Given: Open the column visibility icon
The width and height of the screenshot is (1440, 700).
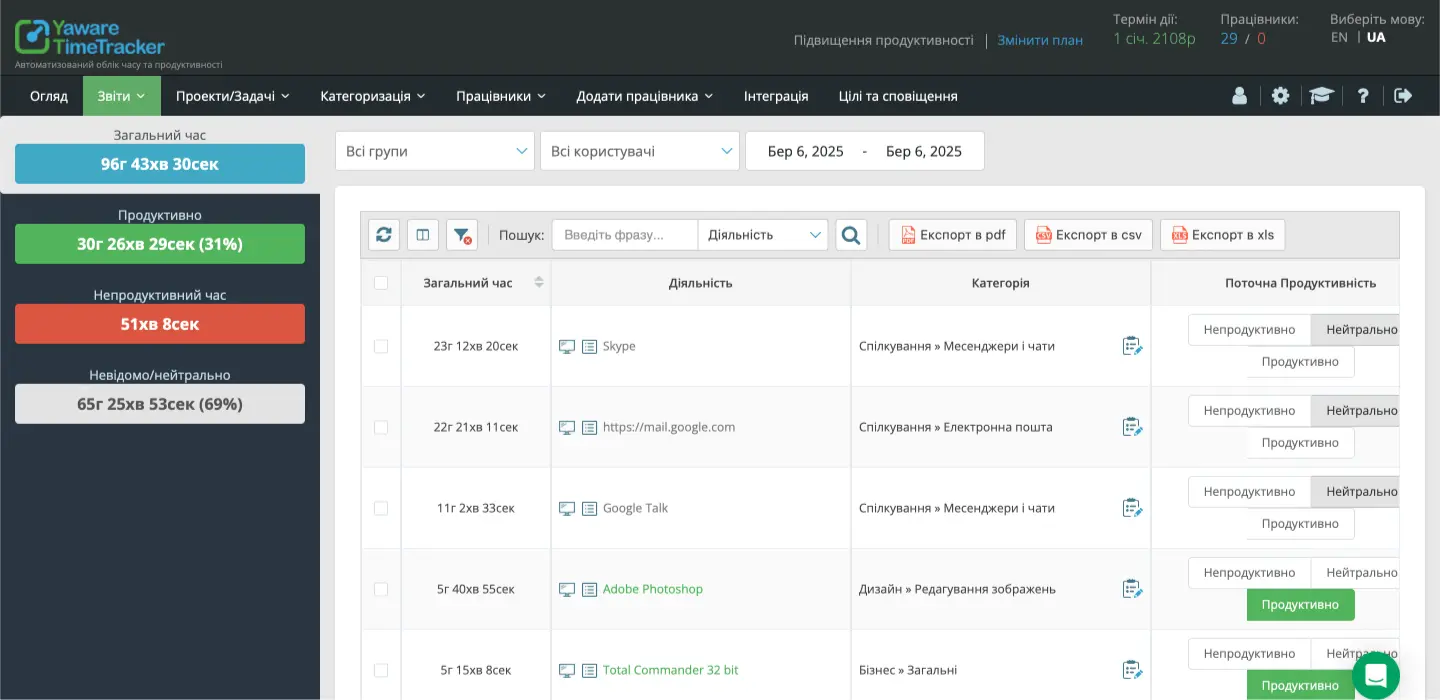Looking at the screenshot, I should click(x=423, y=235).
